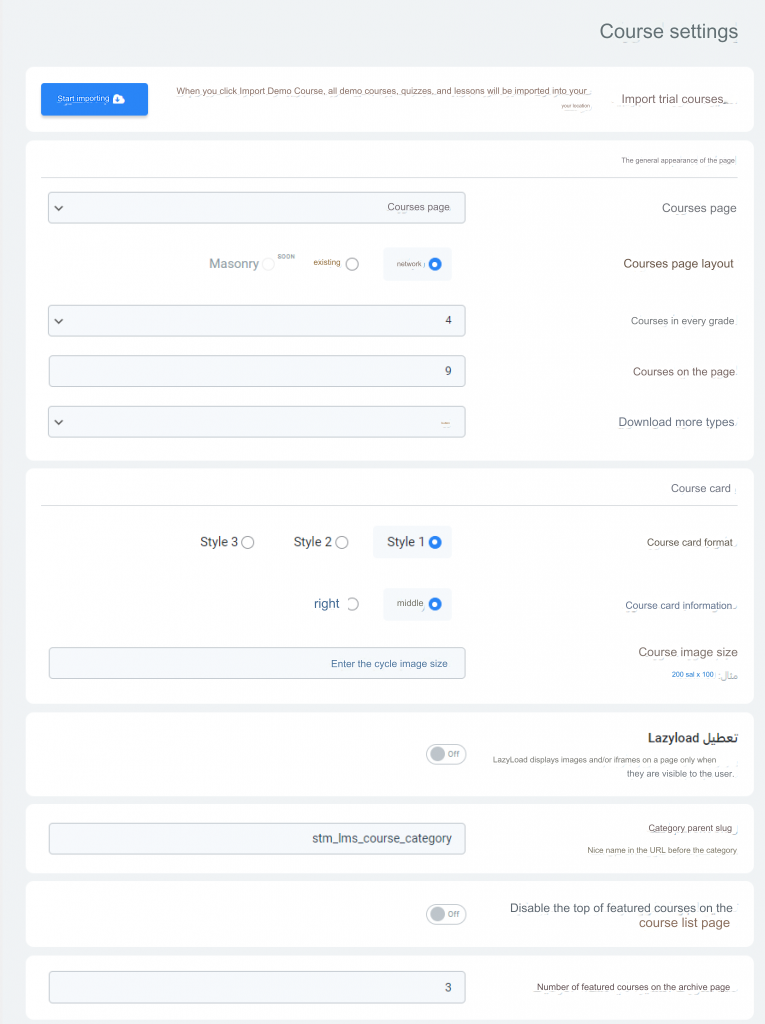
Task: Click the Course settings heading
Action: pos(669,31)
